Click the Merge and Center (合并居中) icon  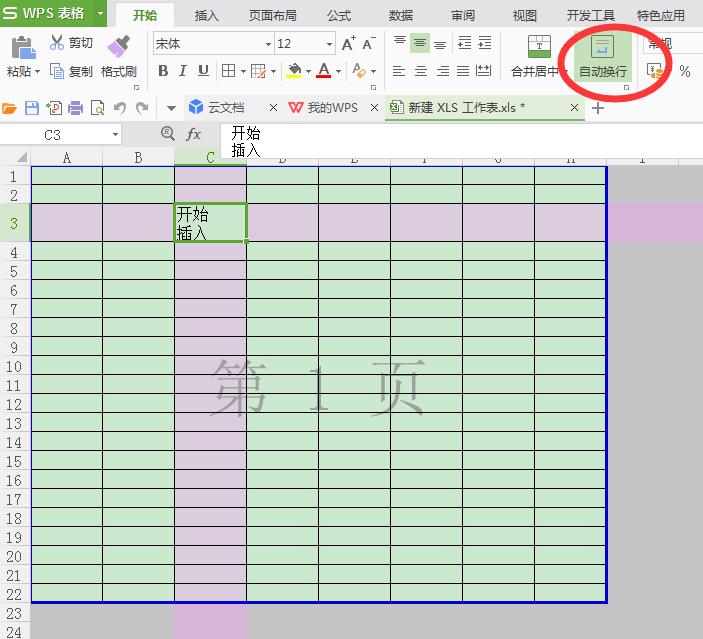point(539,47)
